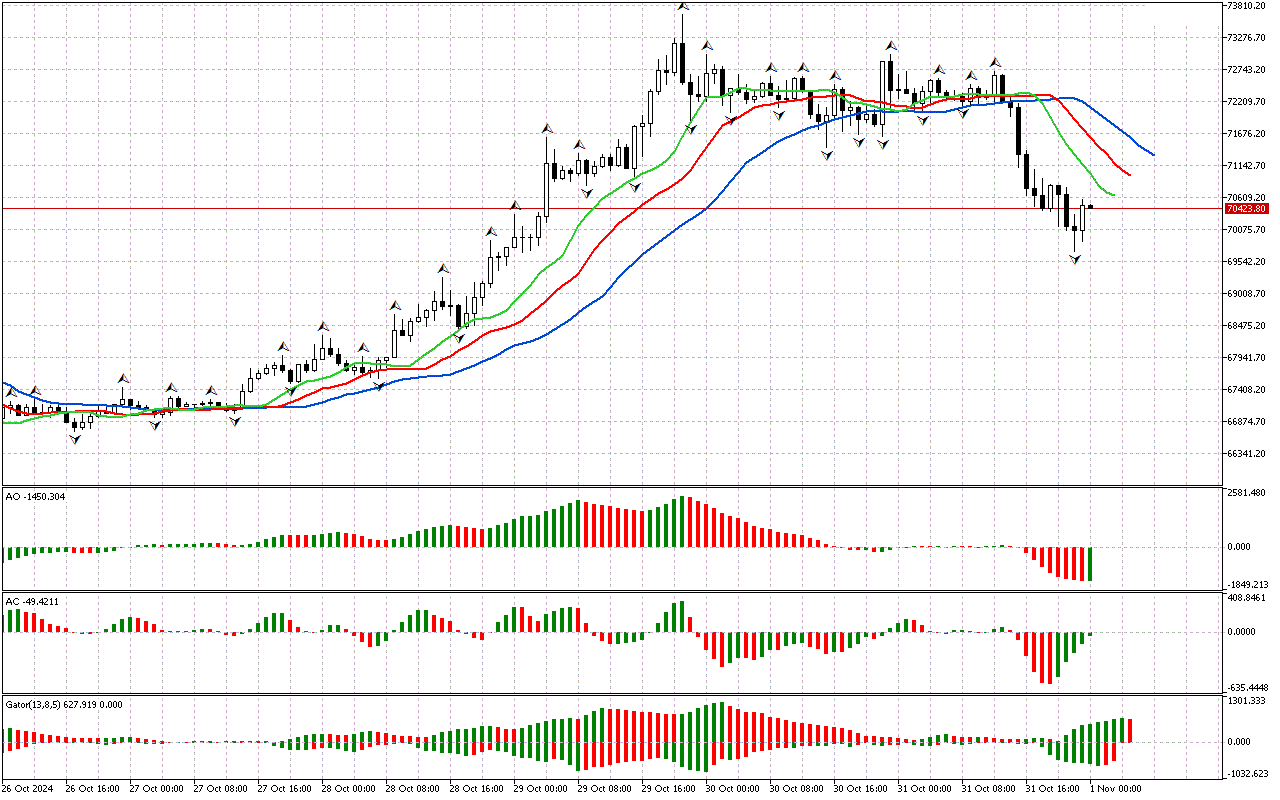Click the 1301.333 Gator scale maximum

pos(1247,701)
